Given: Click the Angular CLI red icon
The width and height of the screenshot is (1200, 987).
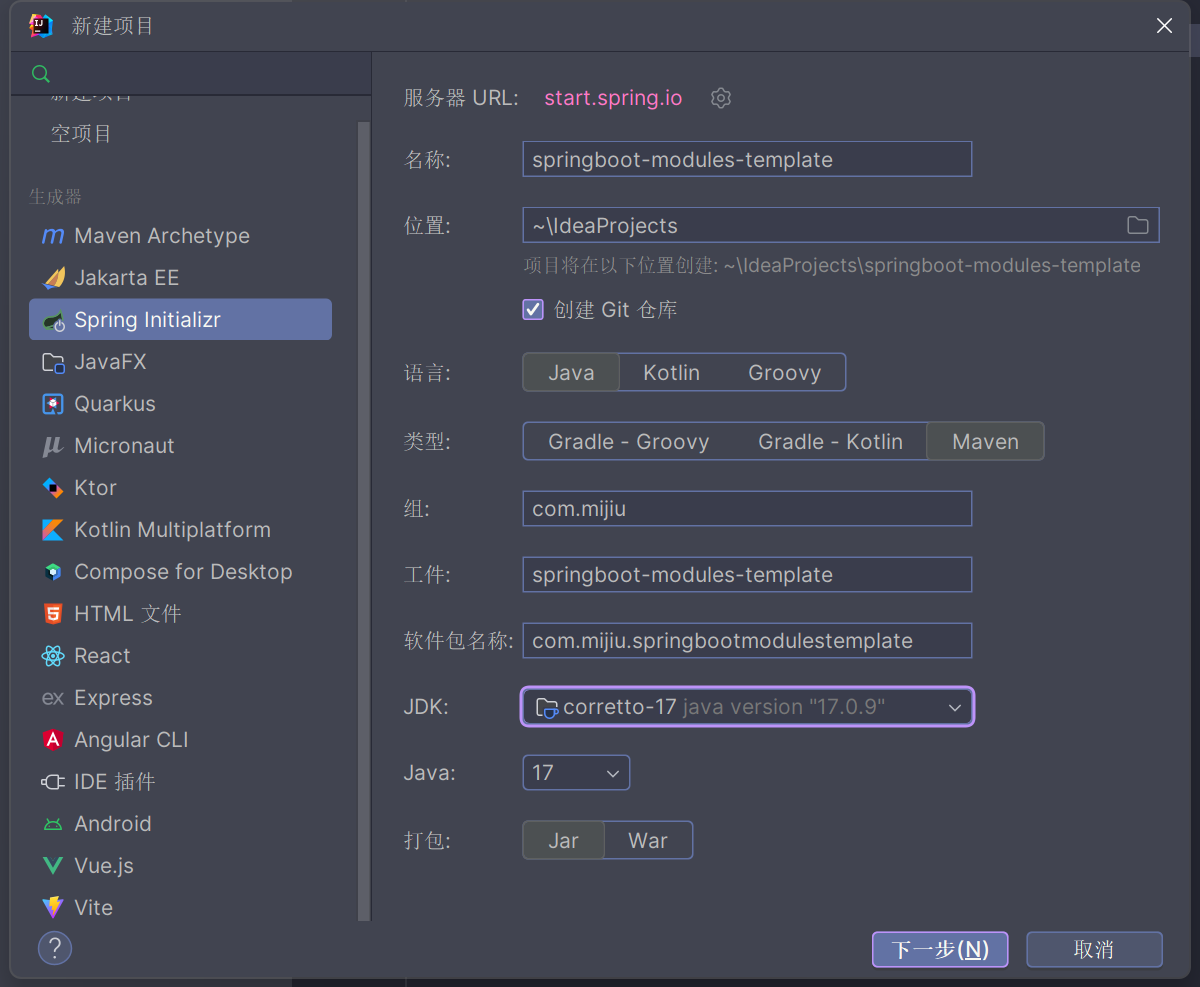Looking at the screenshot, I should click(53, 740).
